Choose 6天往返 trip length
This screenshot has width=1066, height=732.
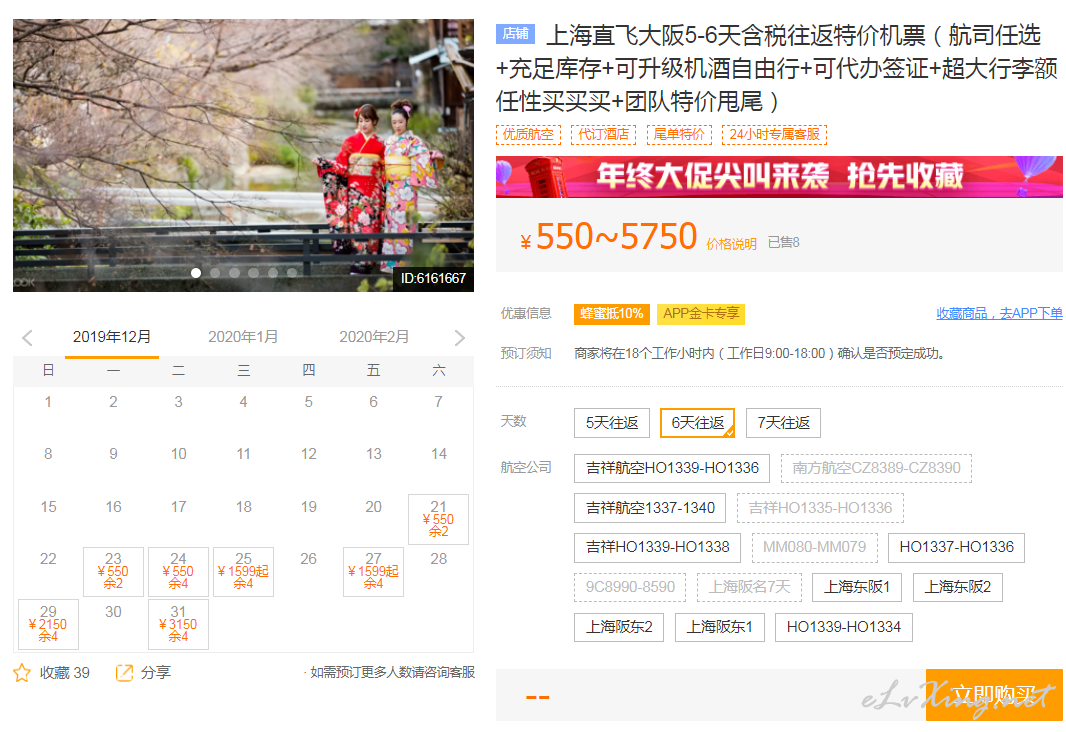[698, 423]
